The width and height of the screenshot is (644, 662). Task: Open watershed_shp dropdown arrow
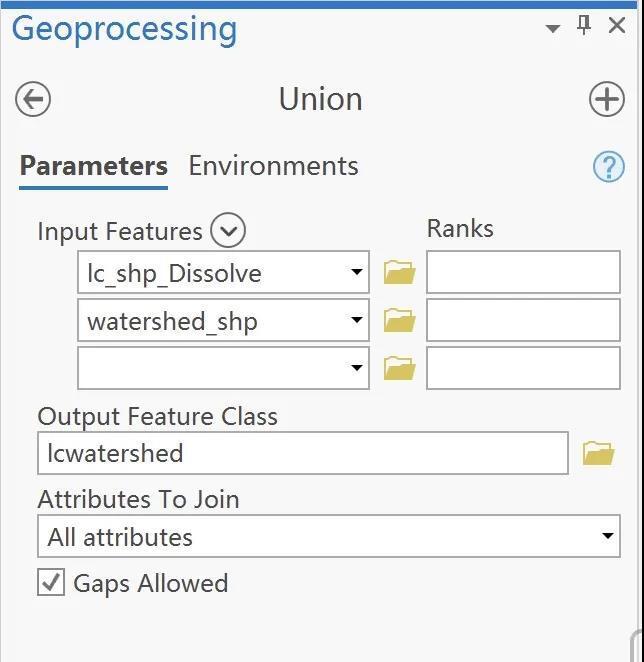(357, 320)
